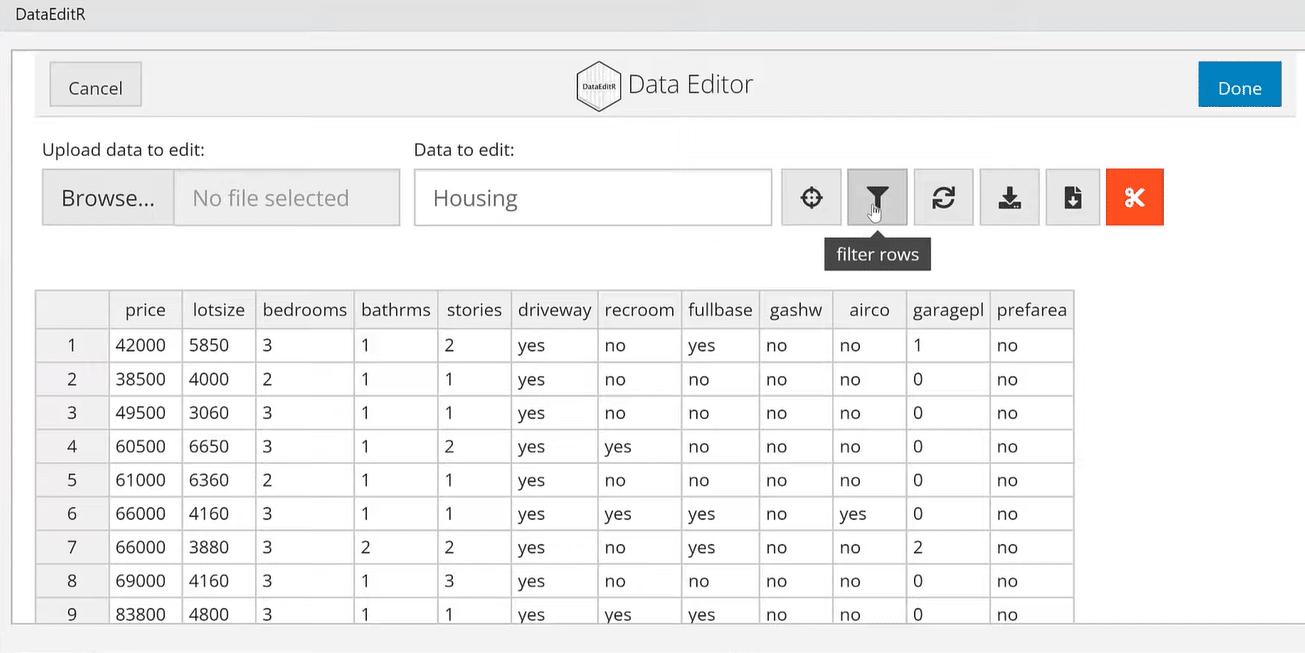
Task: Select the driveway column header
Action: click(555, 310)
